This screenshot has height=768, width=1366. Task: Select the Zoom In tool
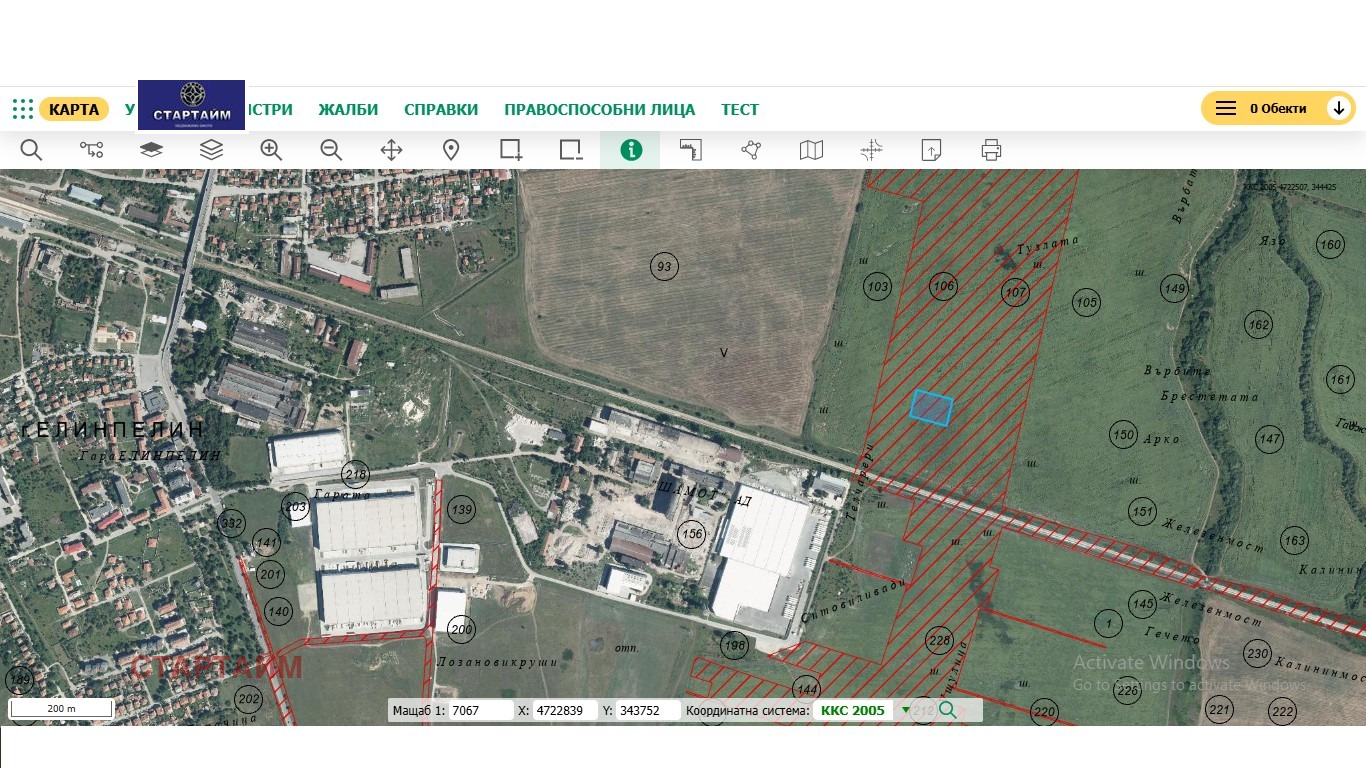(270, 150)
